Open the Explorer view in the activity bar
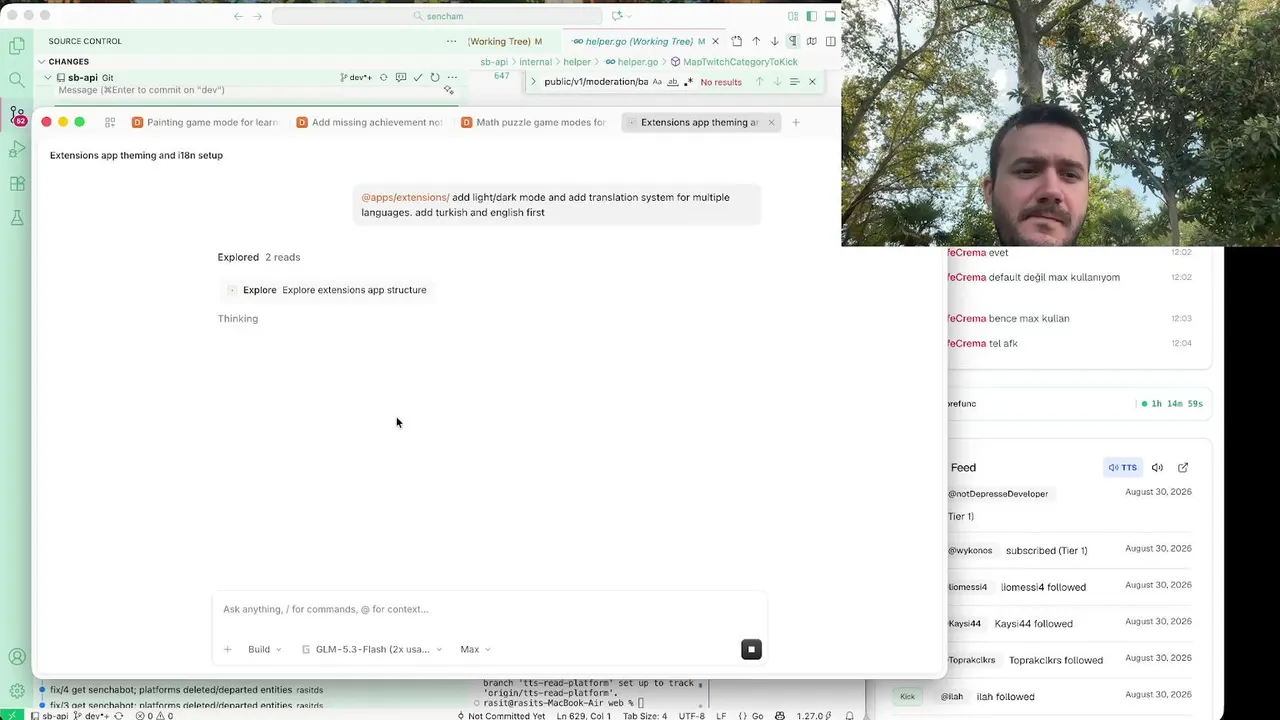1280x720 pixels. 17,46
